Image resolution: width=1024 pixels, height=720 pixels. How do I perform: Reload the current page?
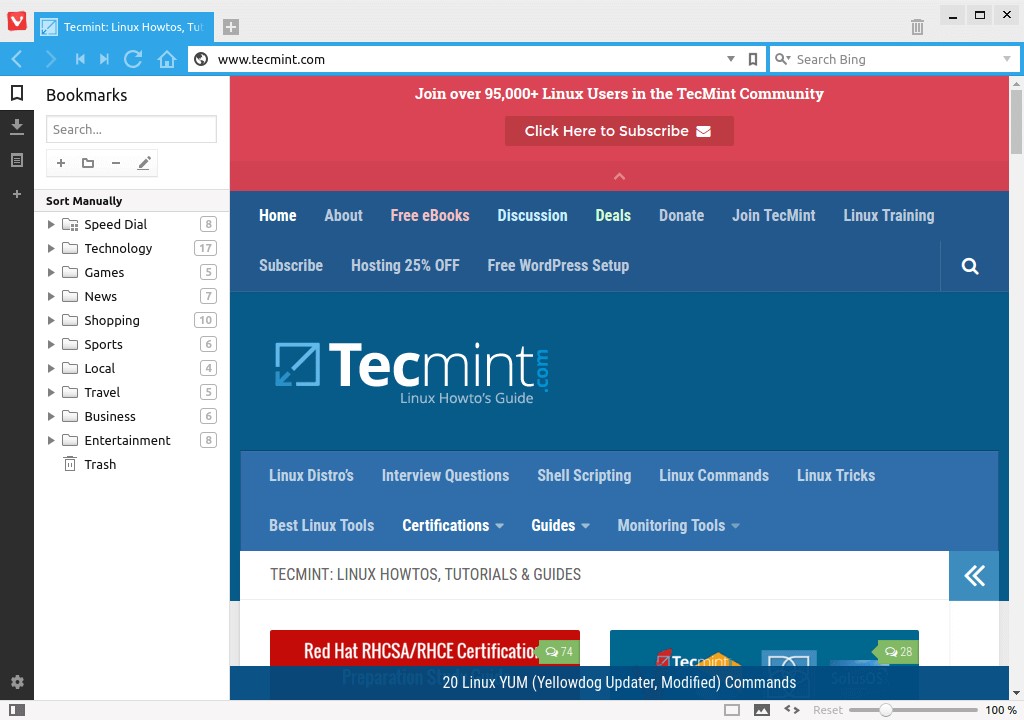click(x=133, y=59)
